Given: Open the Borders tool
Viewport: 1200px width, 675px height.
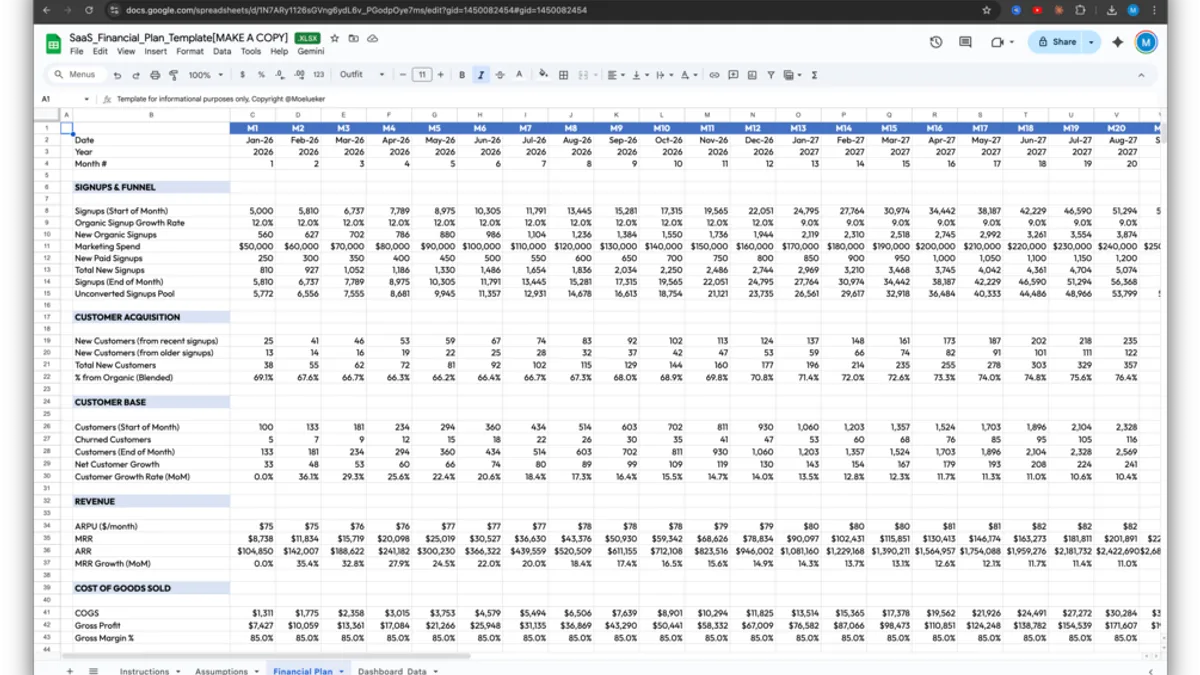Looking at the screenshot, I should click(564, 75).
